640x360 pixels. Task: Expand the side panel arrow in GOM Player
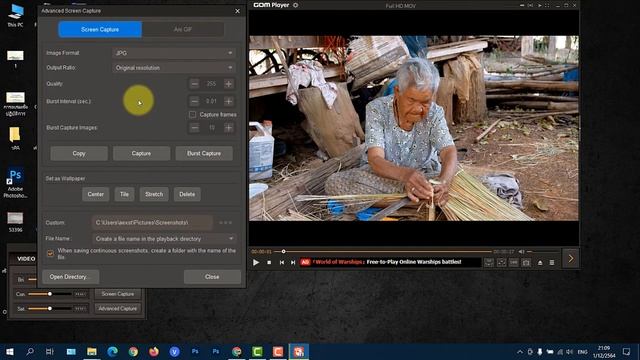(571, 258)
